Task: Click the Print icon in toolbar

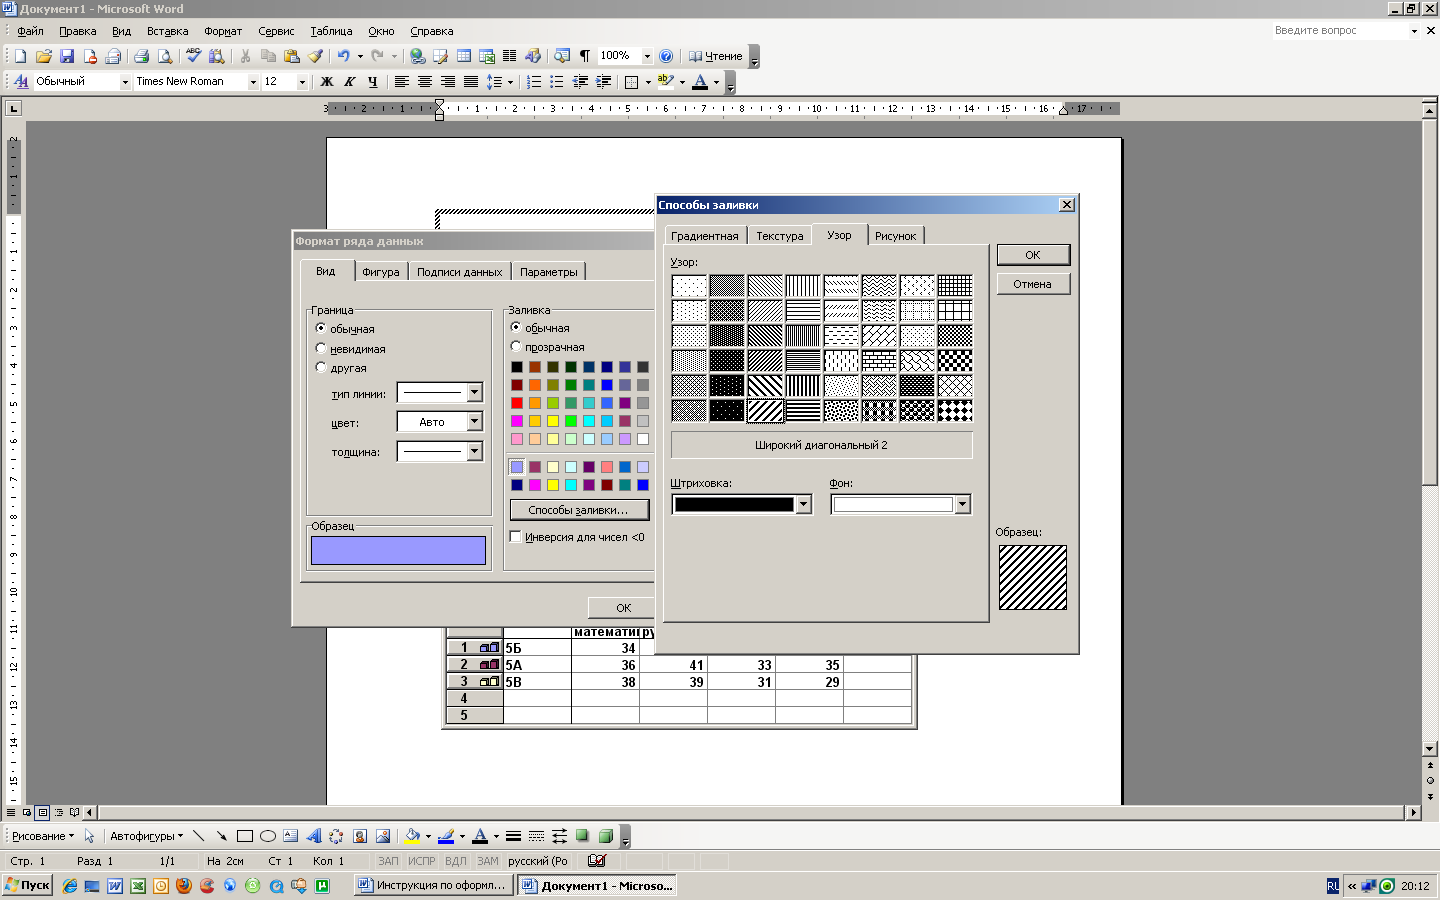Action: tap(141, 56)
